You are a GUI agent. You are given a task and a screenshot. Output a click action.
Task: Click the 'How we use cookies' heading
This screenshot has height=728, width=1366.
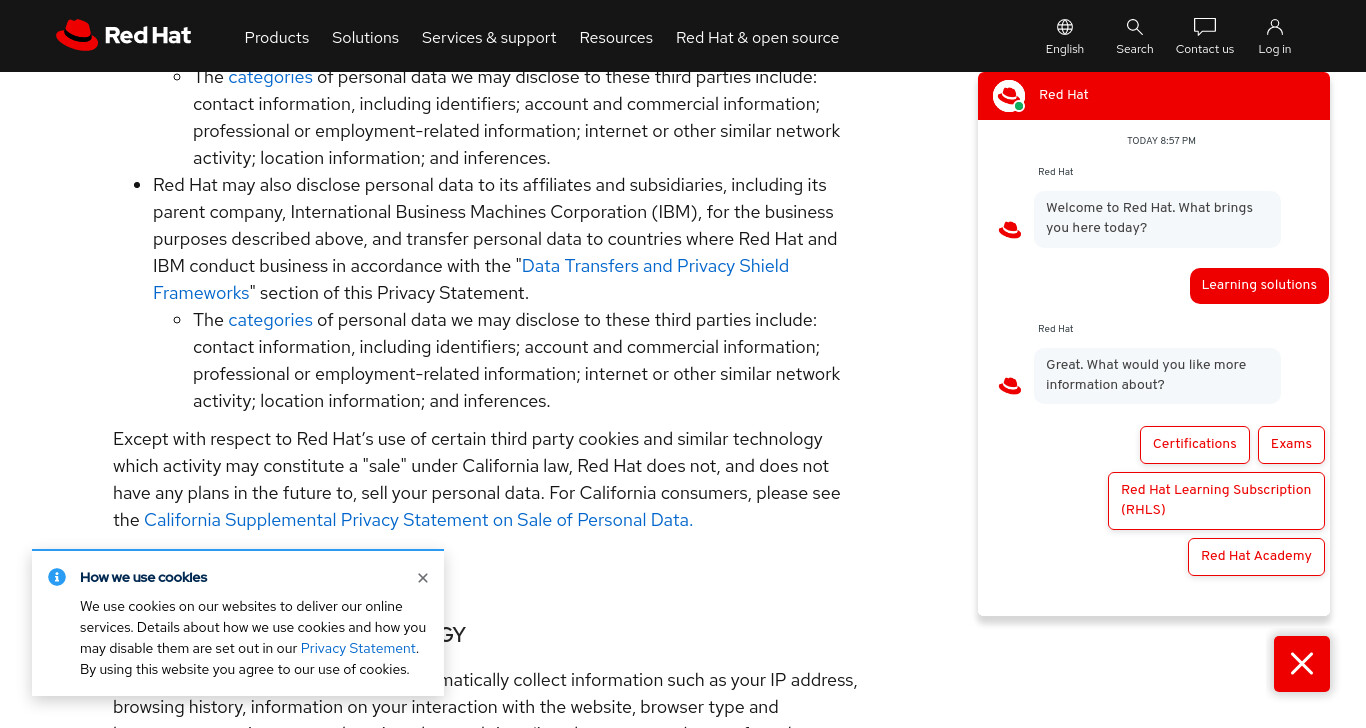144,577
